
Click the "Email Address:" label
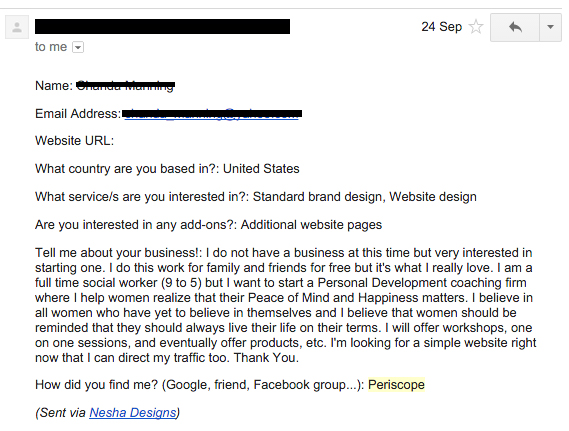(x=78, y=114)
